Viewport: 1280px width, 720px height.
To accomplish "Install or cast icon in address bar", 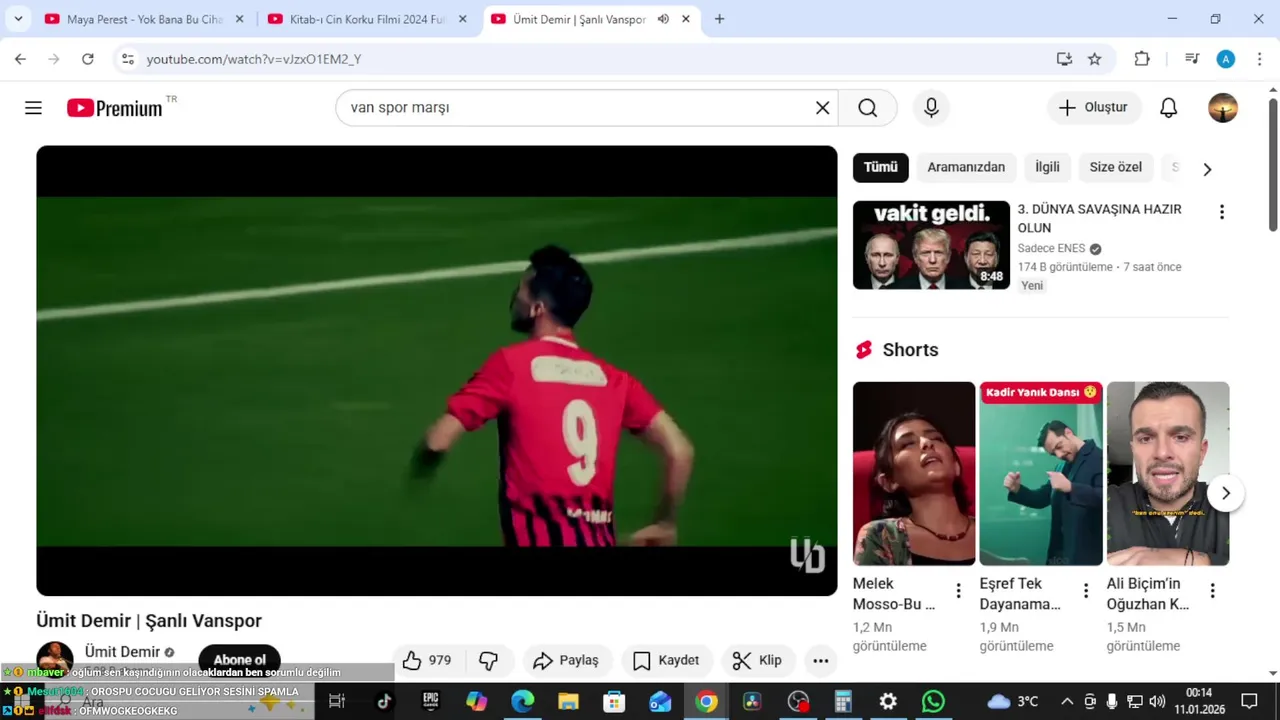I will tap(1064, 59).
